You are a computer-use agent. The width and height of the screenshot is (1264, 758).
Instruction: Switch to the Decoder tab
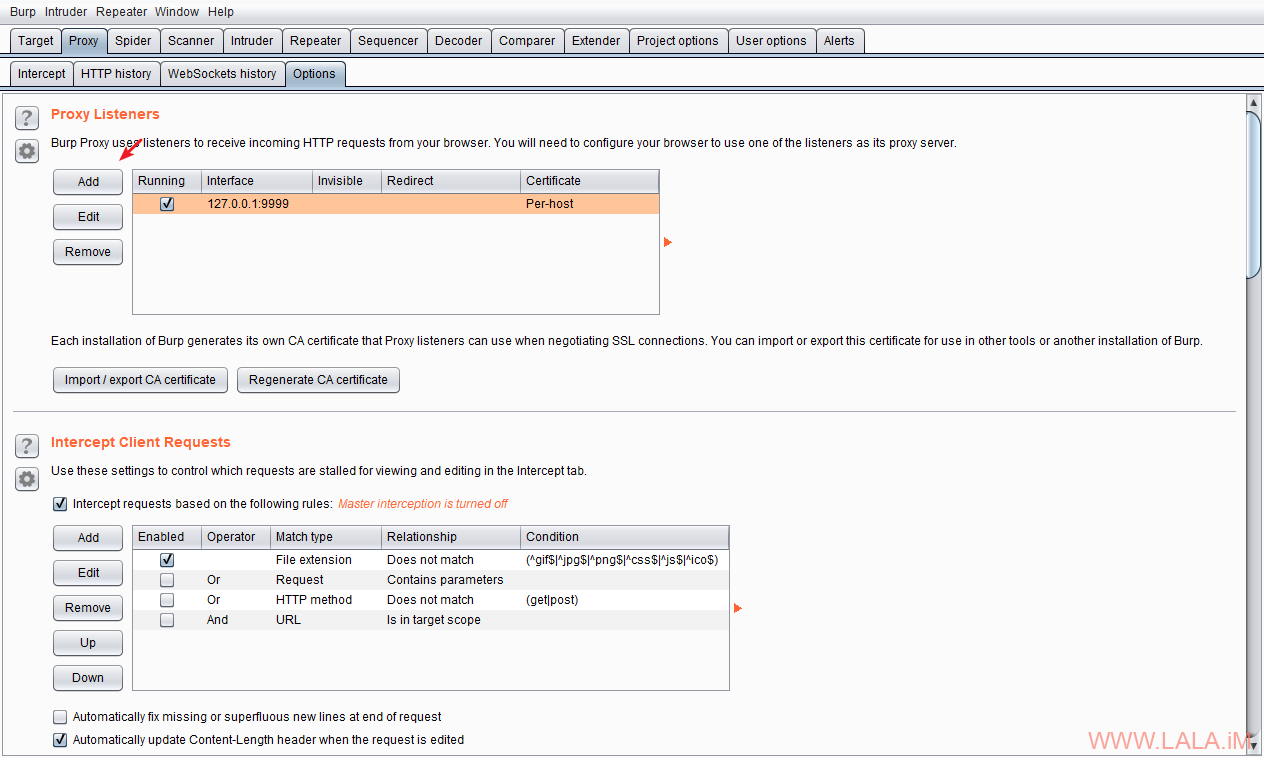click(x=459, y=41)
